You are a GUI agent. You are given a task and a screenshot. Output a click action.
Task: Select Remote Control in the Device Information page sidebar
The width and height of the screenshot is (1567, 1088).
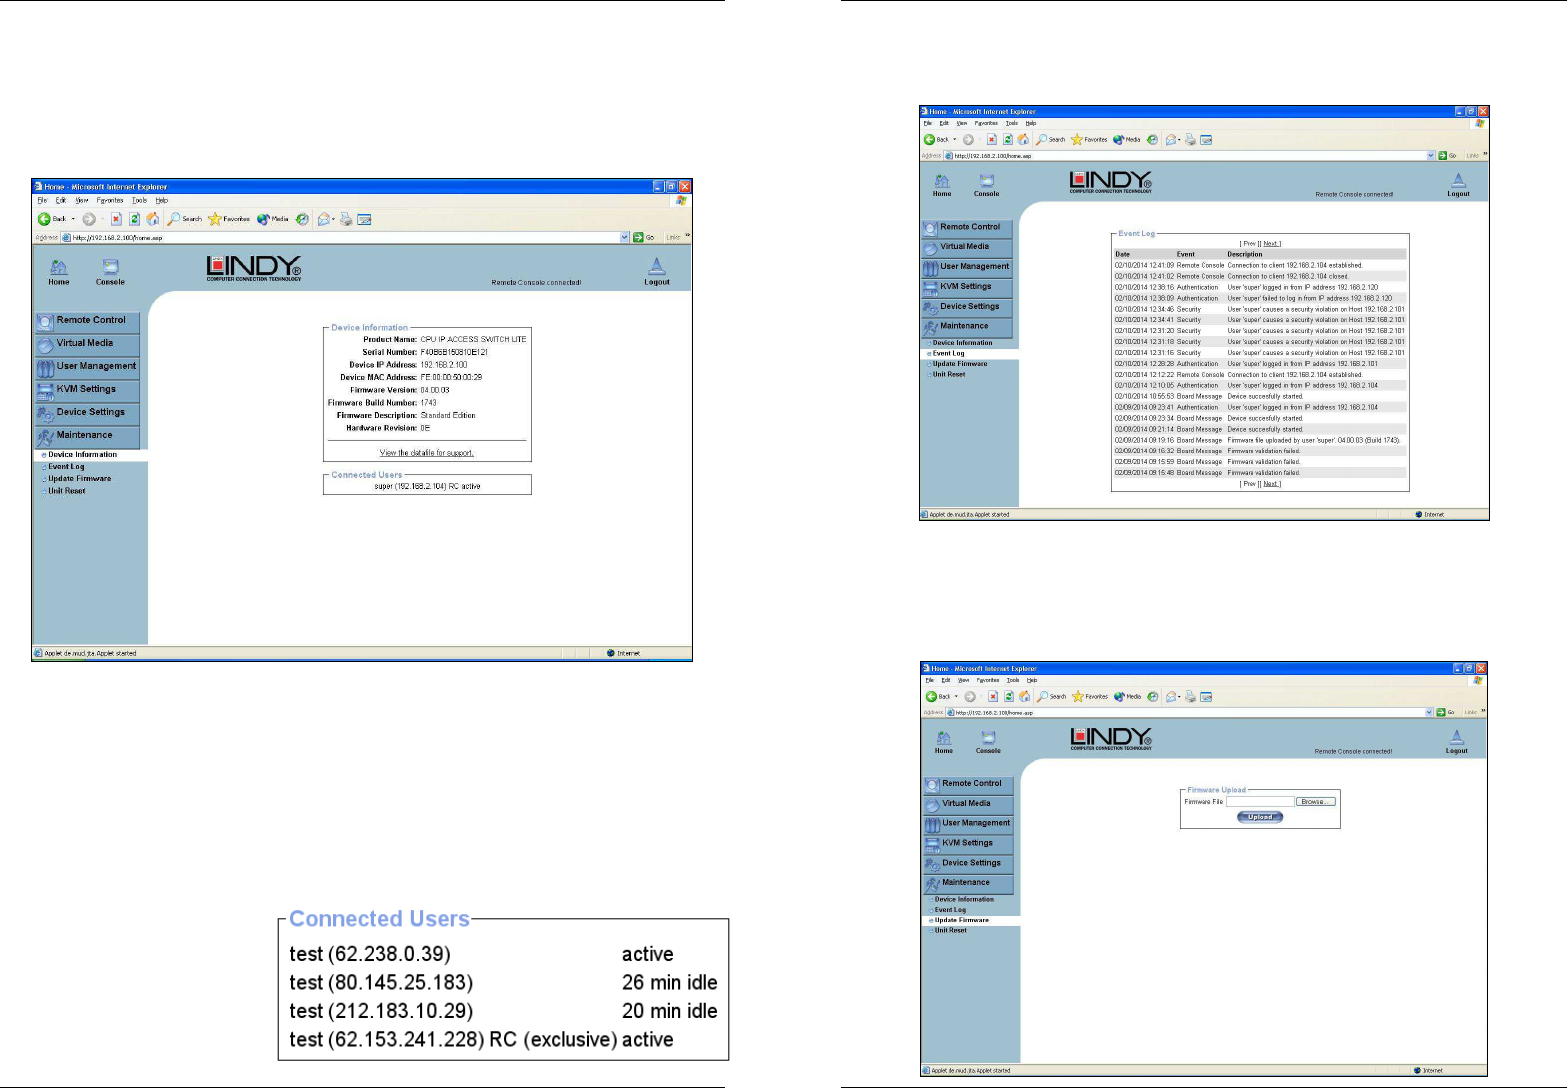(x=88, y=321)
